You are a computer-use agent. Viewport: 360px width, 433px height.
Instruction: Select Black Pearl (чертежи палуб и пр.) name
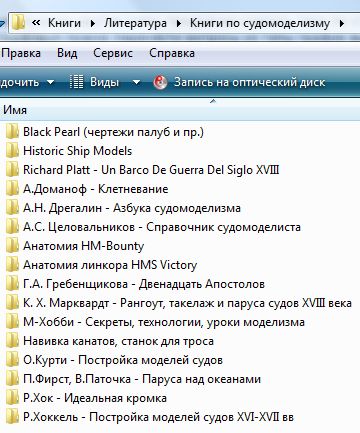(113, 132)
